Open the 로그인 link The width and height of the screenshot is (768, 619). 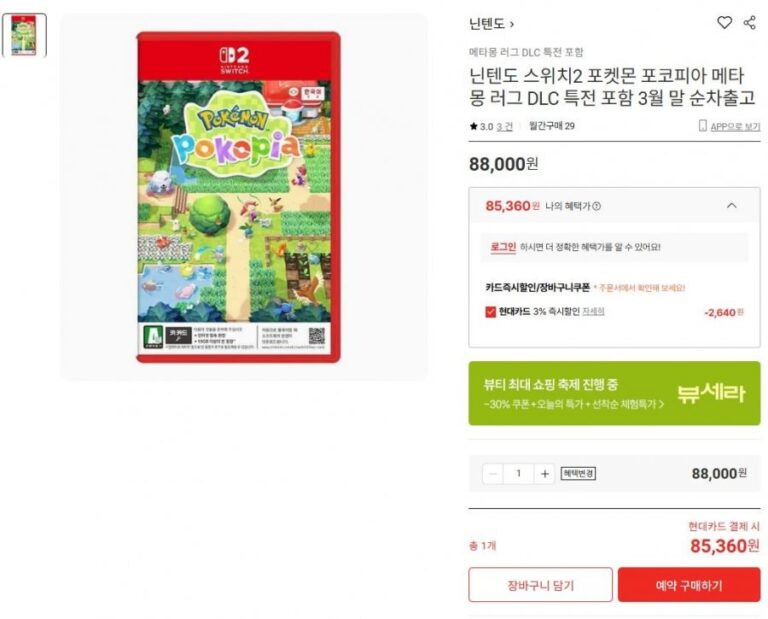[503, 247]
